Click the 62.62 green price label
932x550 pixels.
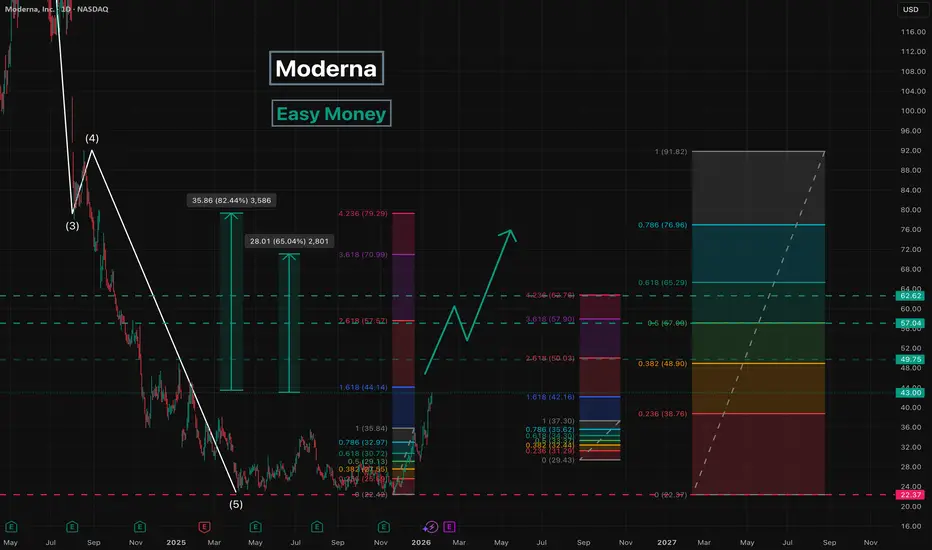pos(910,296)
